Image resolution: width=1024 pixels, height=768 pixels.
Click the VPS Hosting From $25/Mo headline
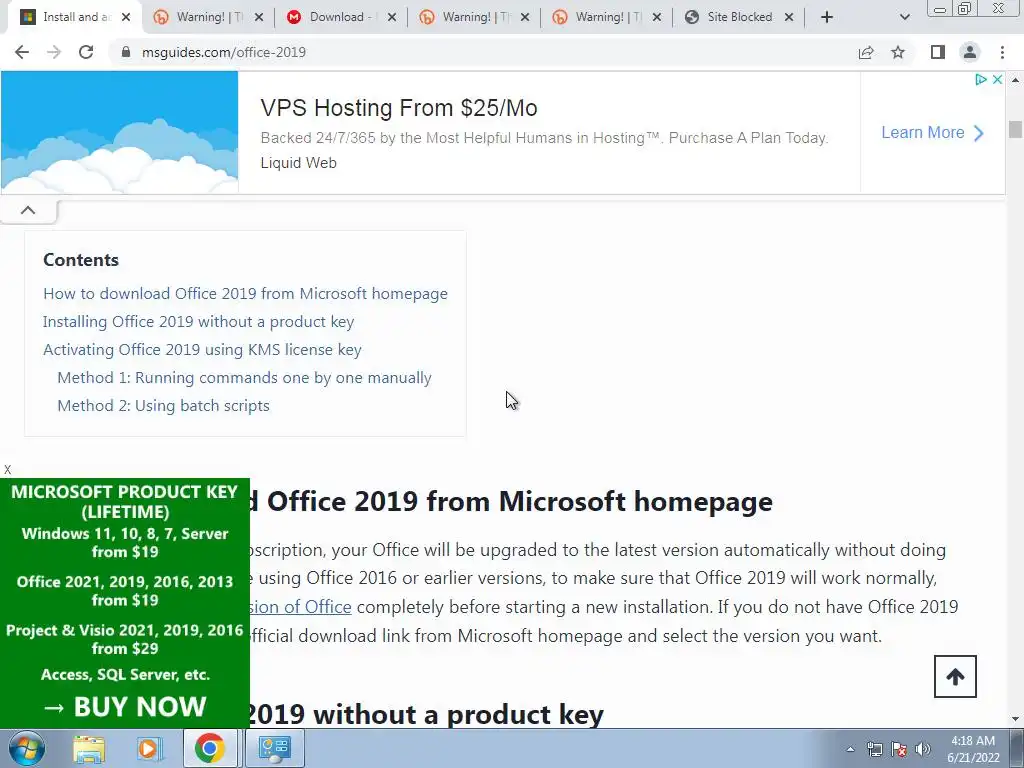398,108
